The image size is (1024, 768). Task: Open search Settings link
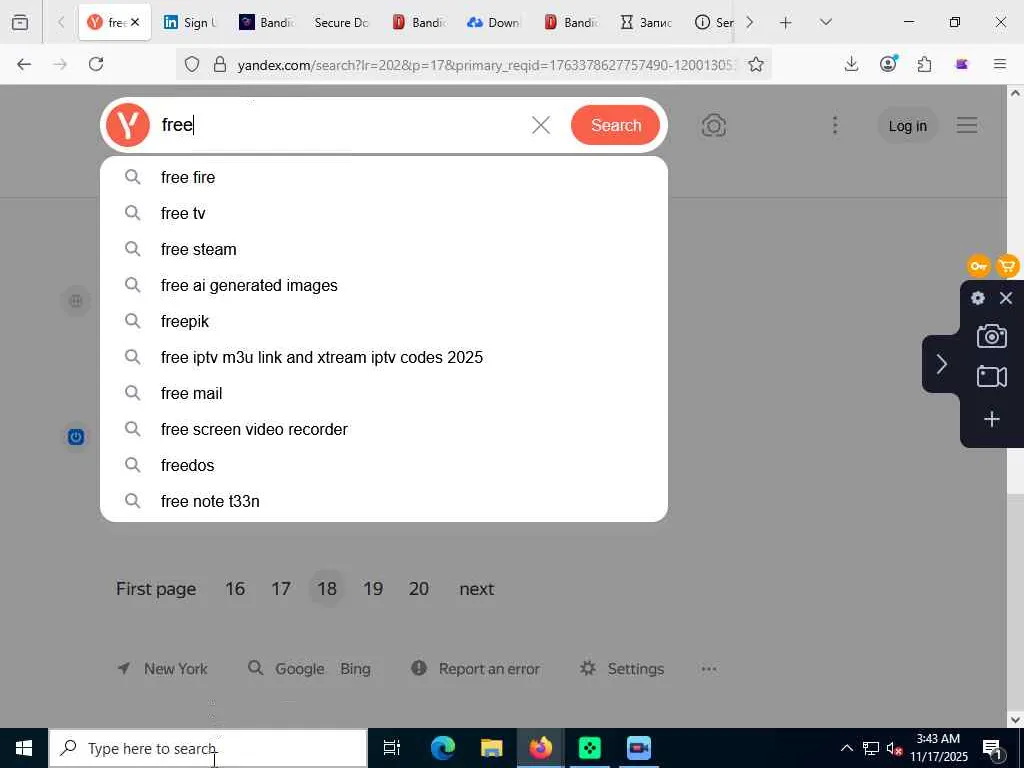point(622,669)
